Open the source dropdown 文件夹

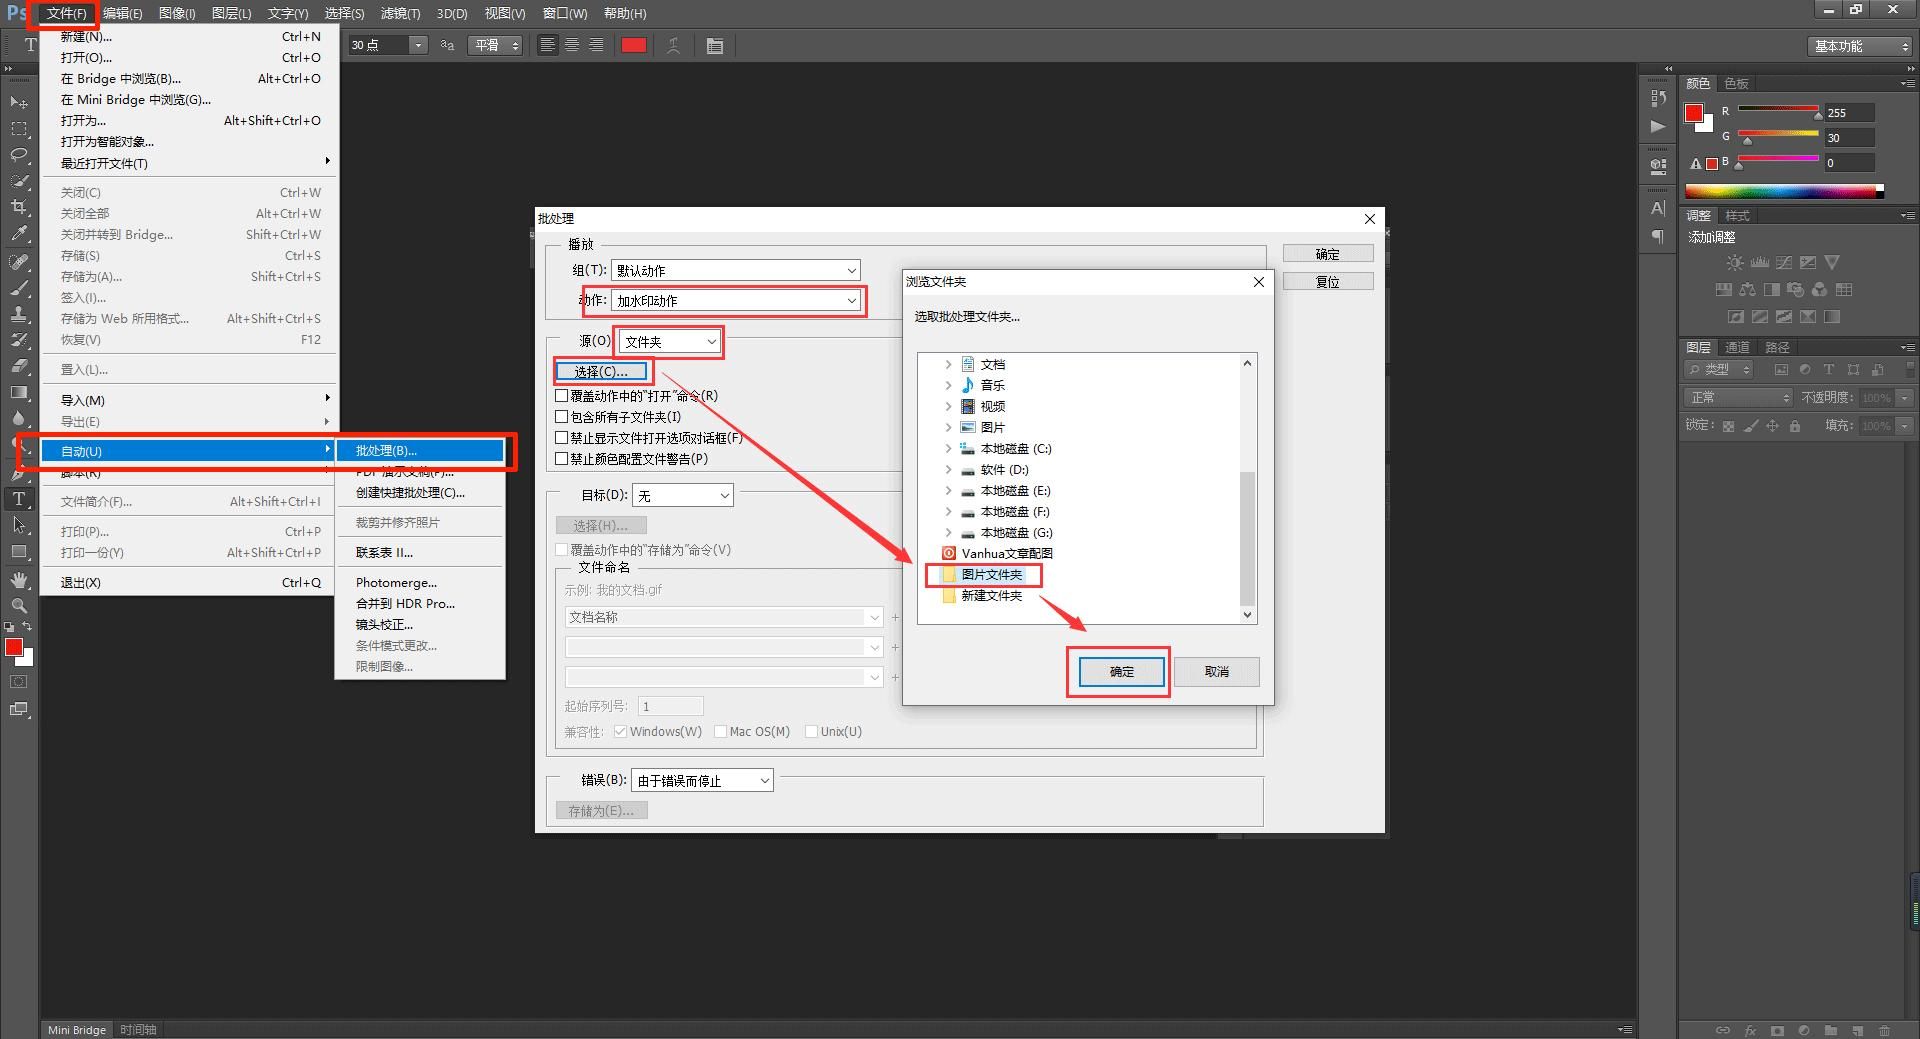[669, 341]
